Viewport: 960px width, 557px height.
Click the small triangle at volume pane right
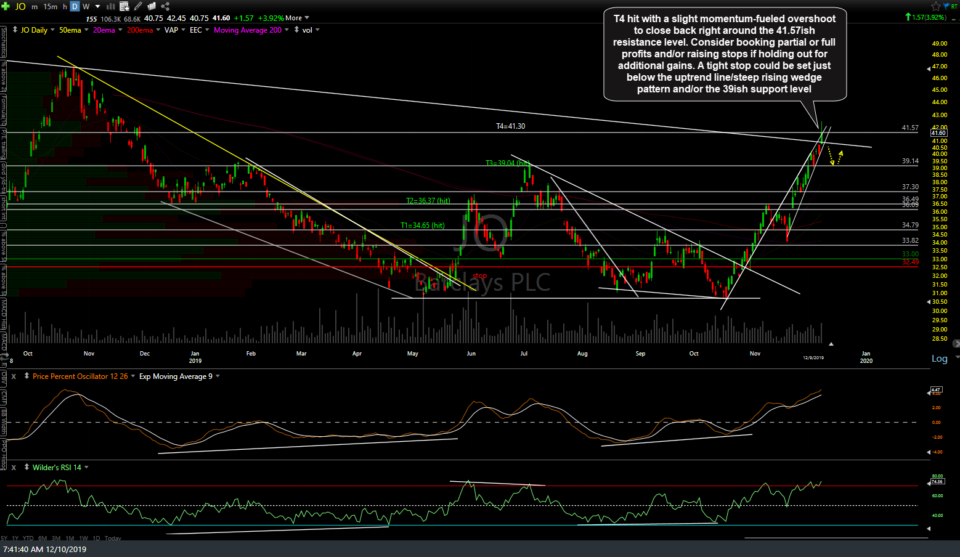[831, 344]
